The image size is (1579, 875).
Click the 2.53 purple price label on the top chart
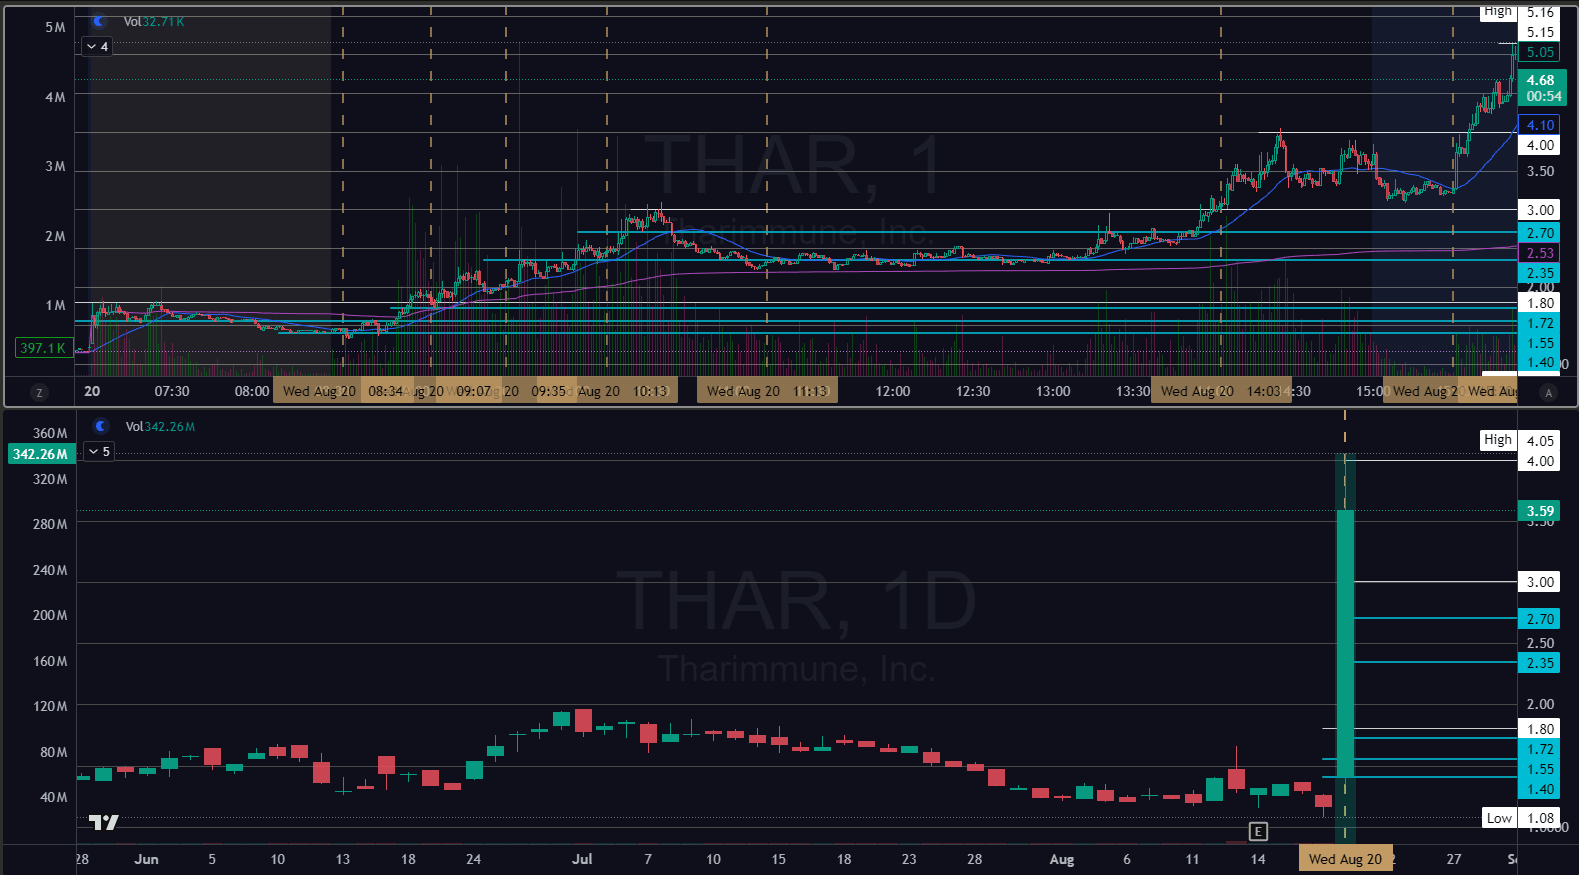click(x=1540, y=253)
